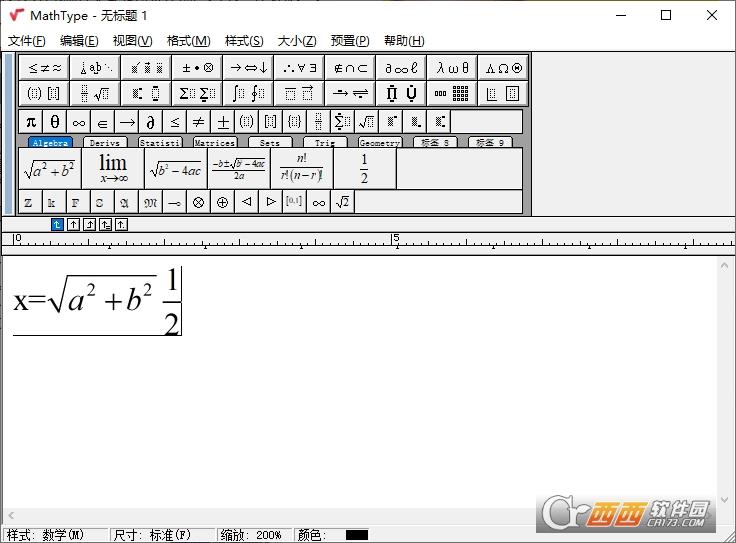Click the 缩放: 200% zoom status field

pyautogui.click(x=254, y=535)
